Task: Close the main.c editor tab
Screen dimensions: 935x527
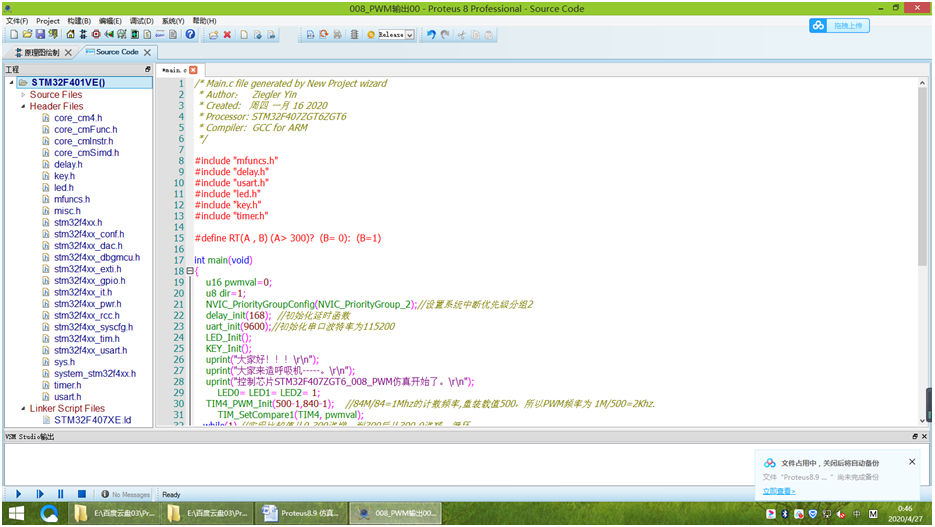Action: [x=193, y=70]
